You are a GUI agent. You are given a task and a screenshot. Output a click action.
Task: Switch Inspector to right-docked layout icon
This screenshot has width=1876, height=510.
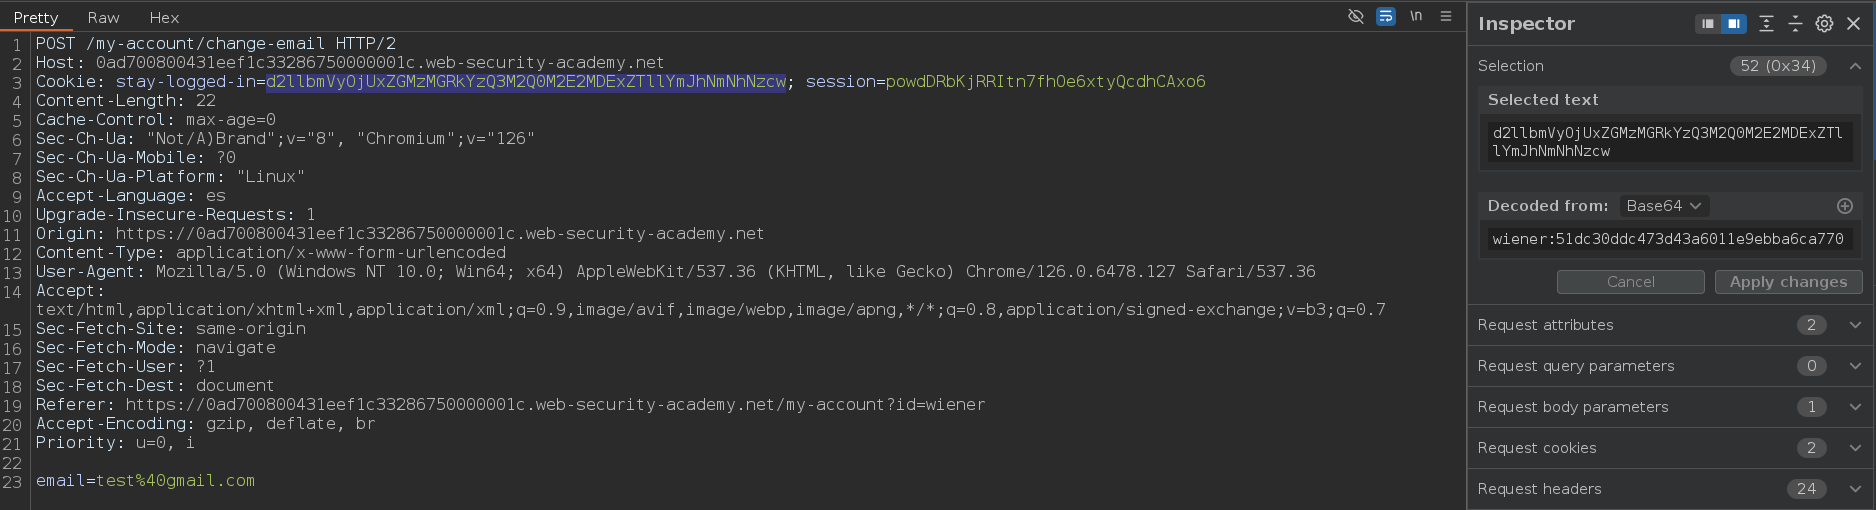pyautogui.click(x=1733, y=23)
